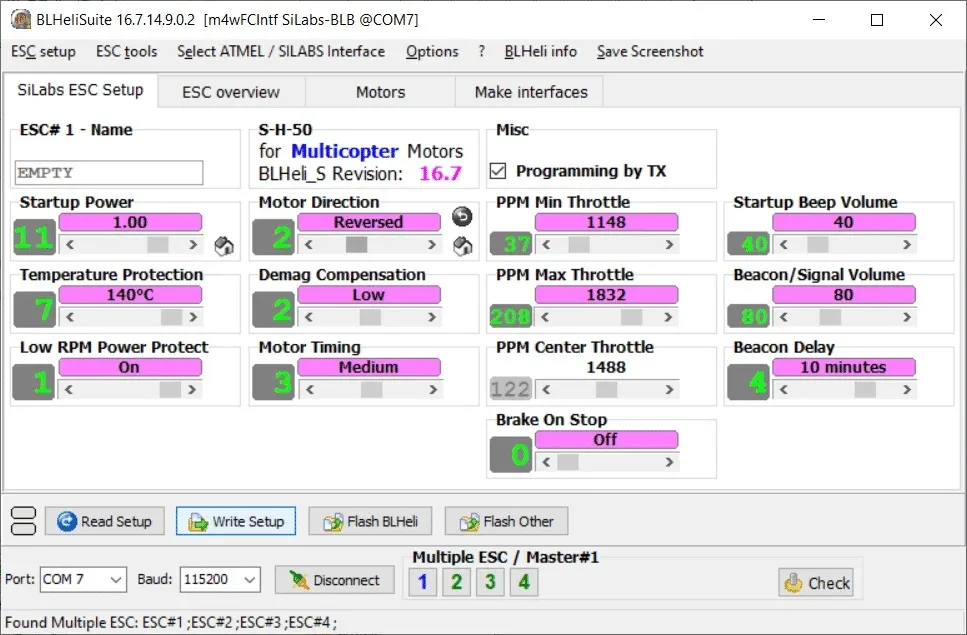The height and width of the screenshot is (635, 967).
Task: Switch to the ESC overview tab
Action: pos(230,92)
